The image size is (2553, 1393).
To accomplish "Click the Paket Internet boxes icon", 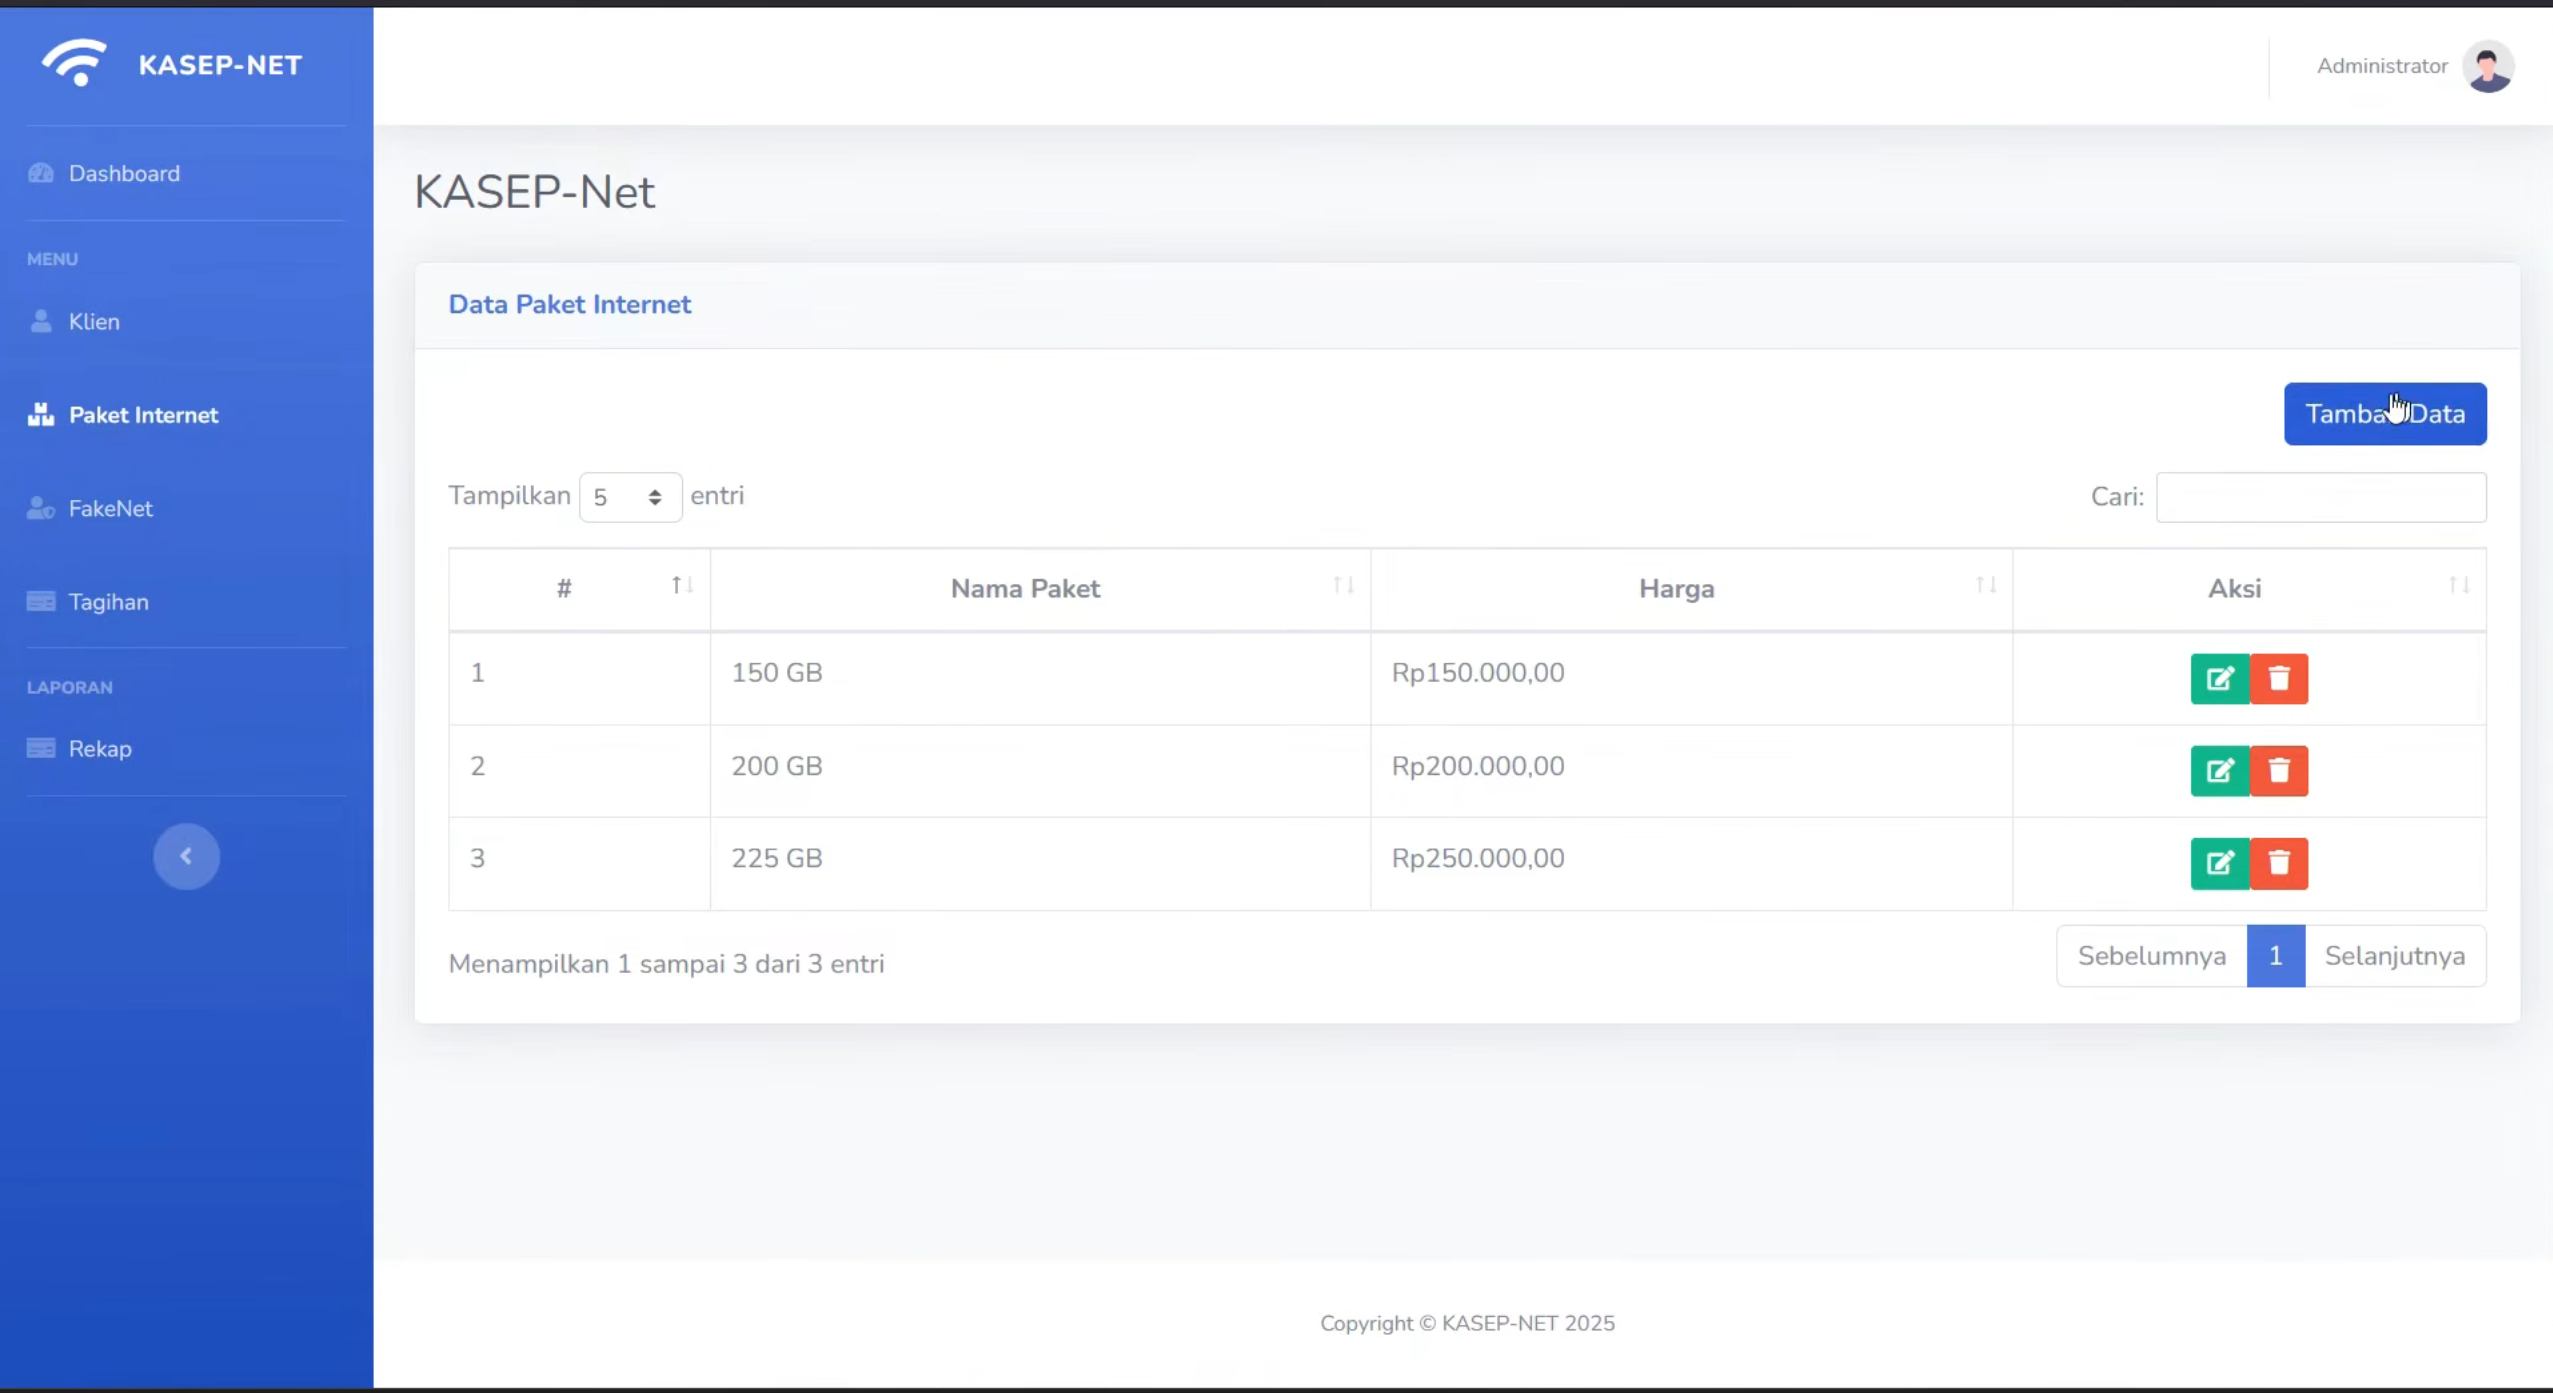I will coord(41,414).
